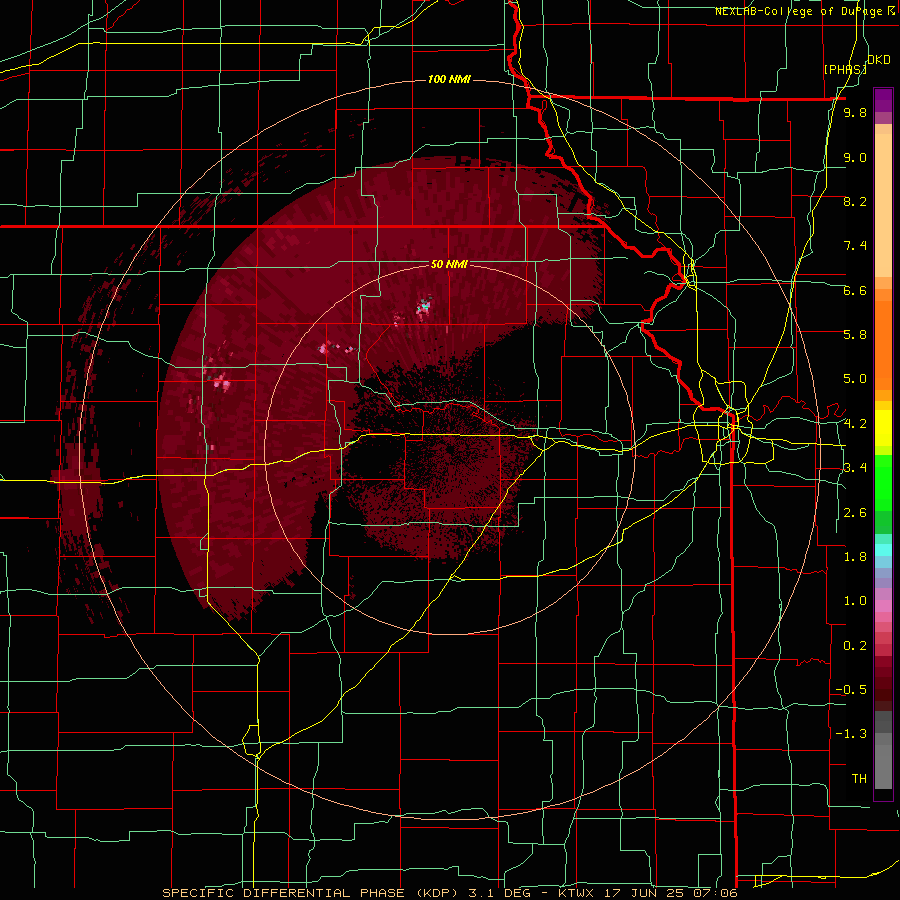The width and height of the screenshot is (900, 900).
Task: Click the yellow segment of color scale
Action: click(883, 428)
